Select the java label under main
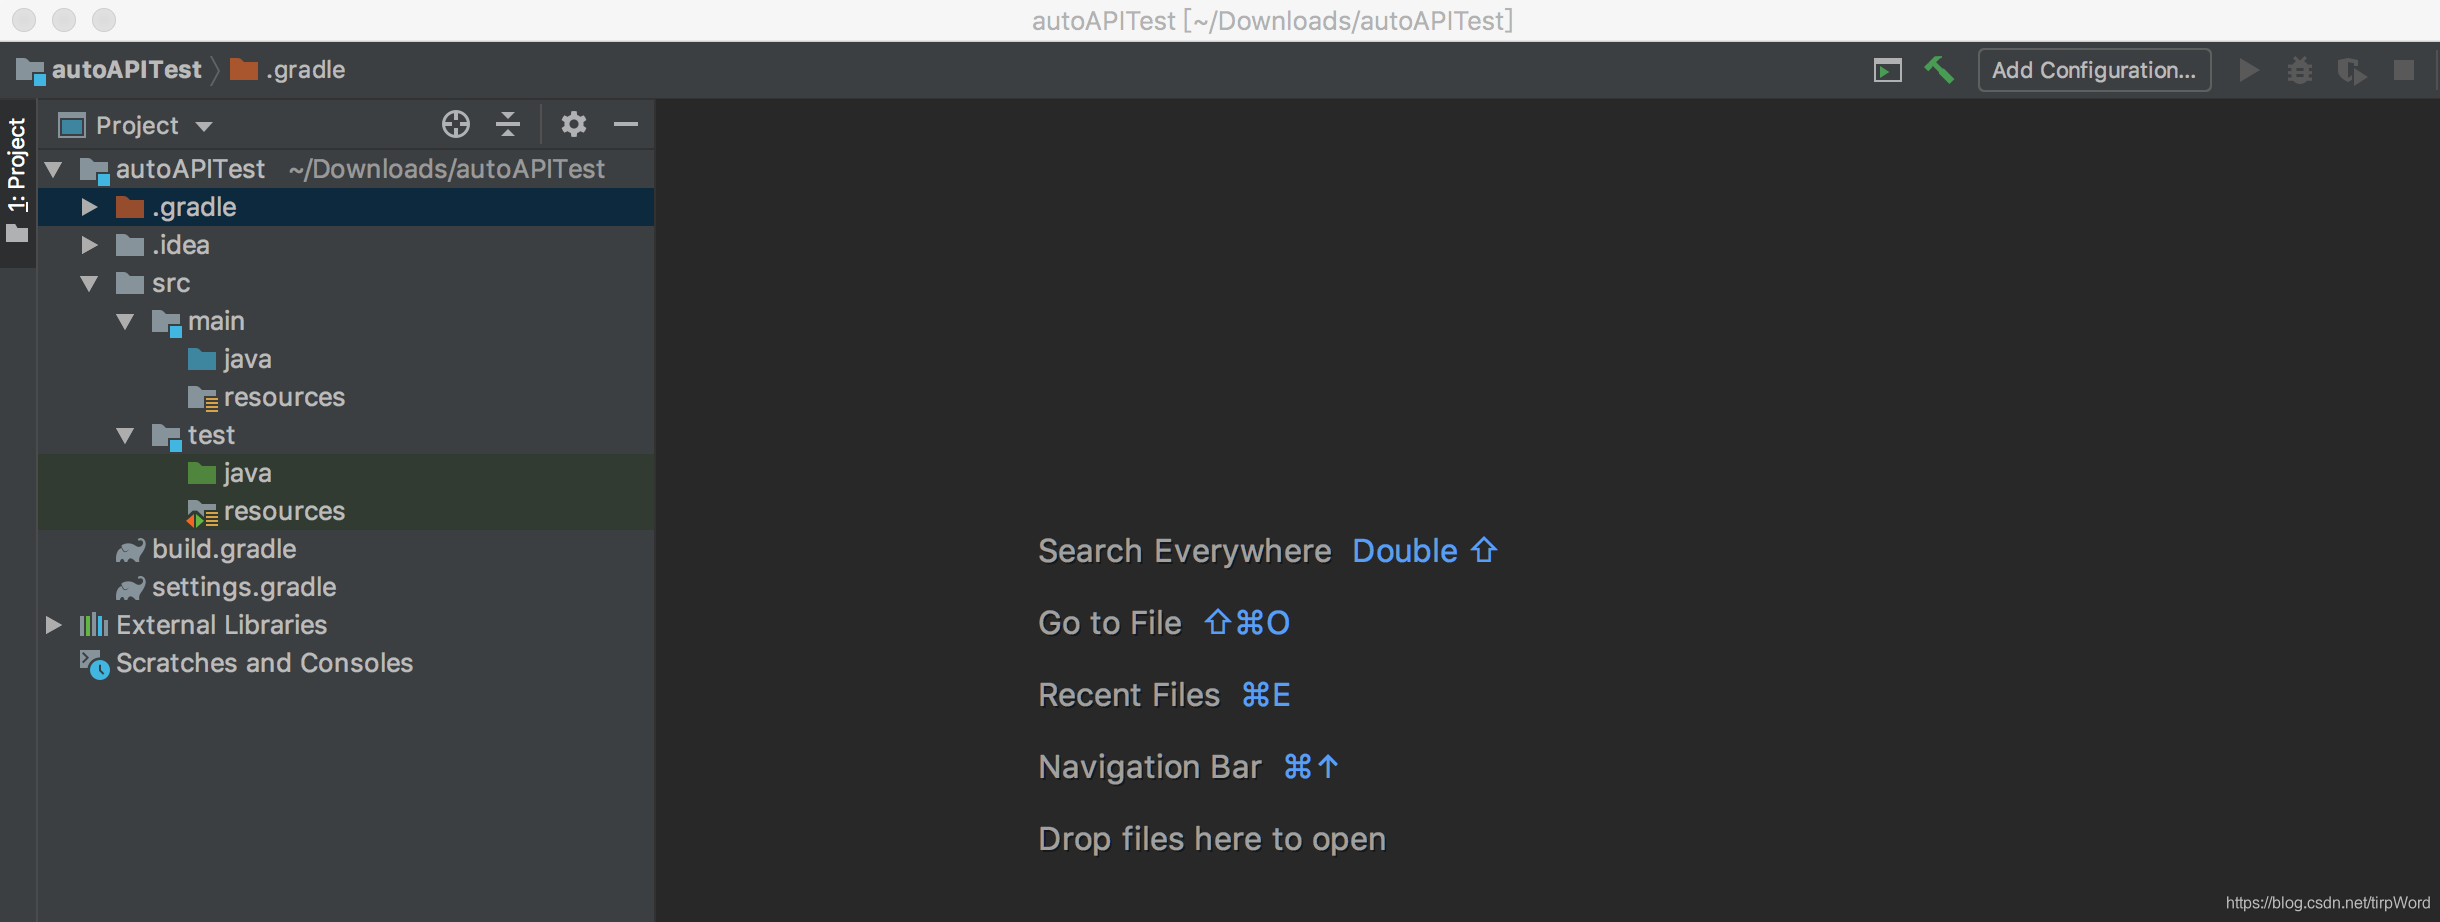Screen dimensions: 2440x922 (247, 360)
